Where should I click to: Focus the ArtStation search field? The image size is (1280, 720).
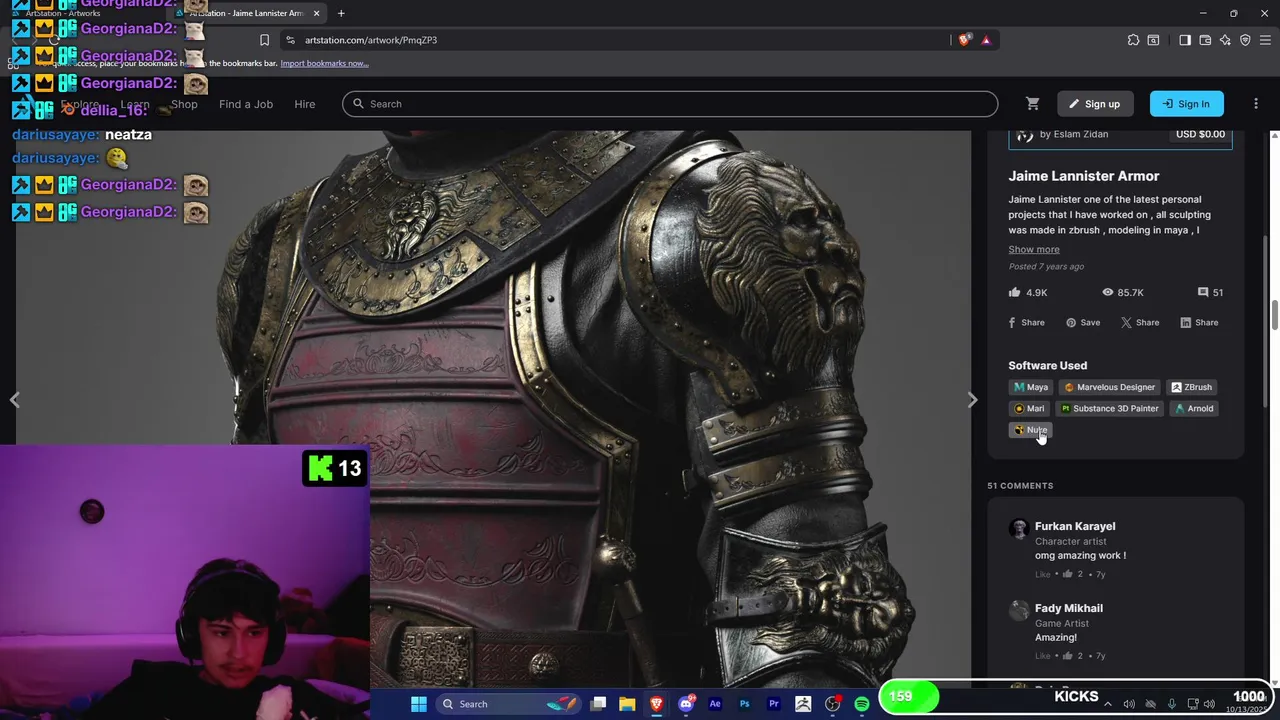coord(670,104)
